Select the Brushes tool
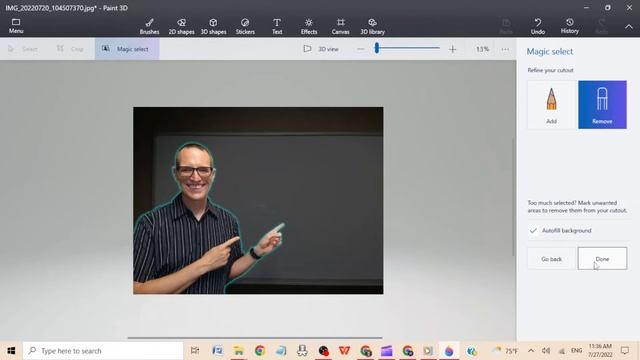640x360 pixels. tap(149, 26)
